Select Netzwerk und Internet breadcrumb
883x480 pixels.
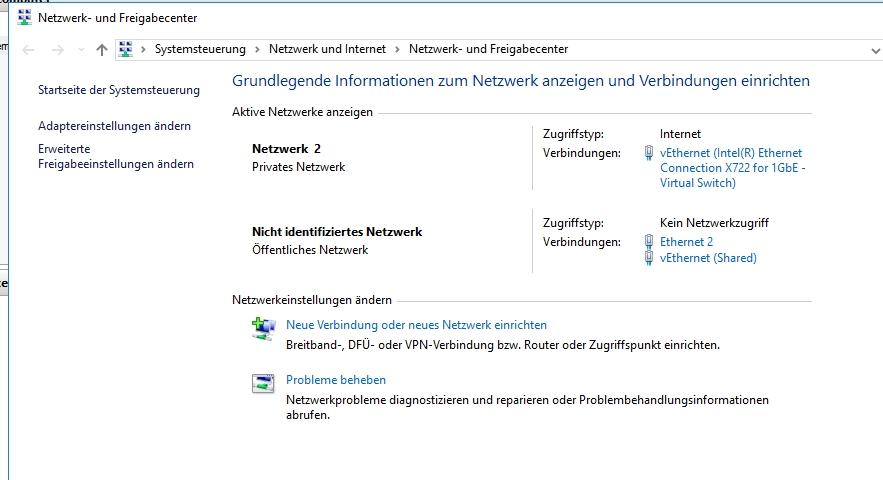[327, 49]
